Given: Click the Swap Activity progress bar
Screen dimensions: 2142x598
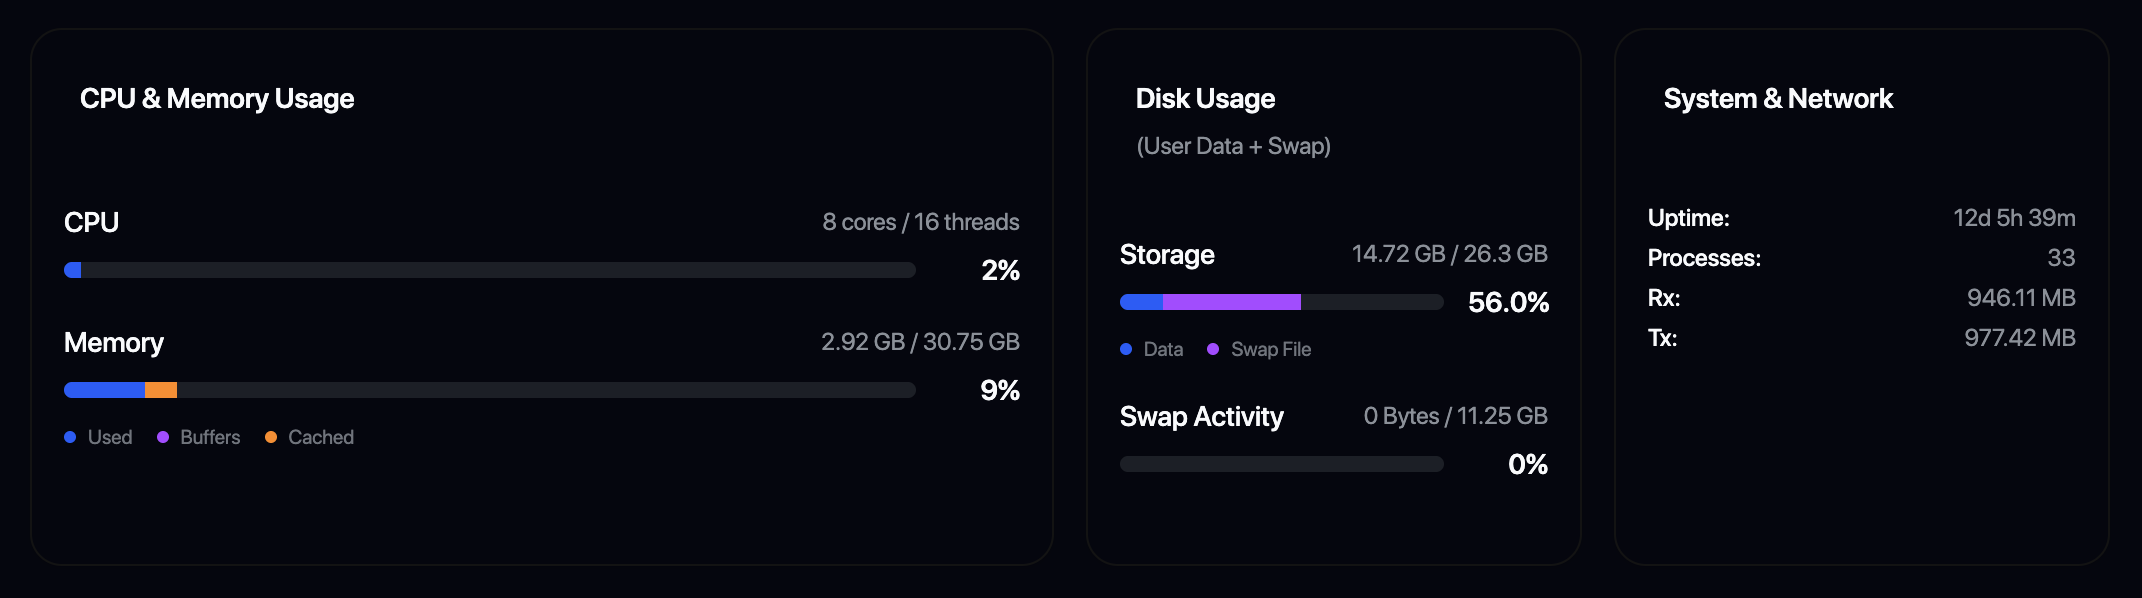Looking at the screenshot, I should [1281, 464].
